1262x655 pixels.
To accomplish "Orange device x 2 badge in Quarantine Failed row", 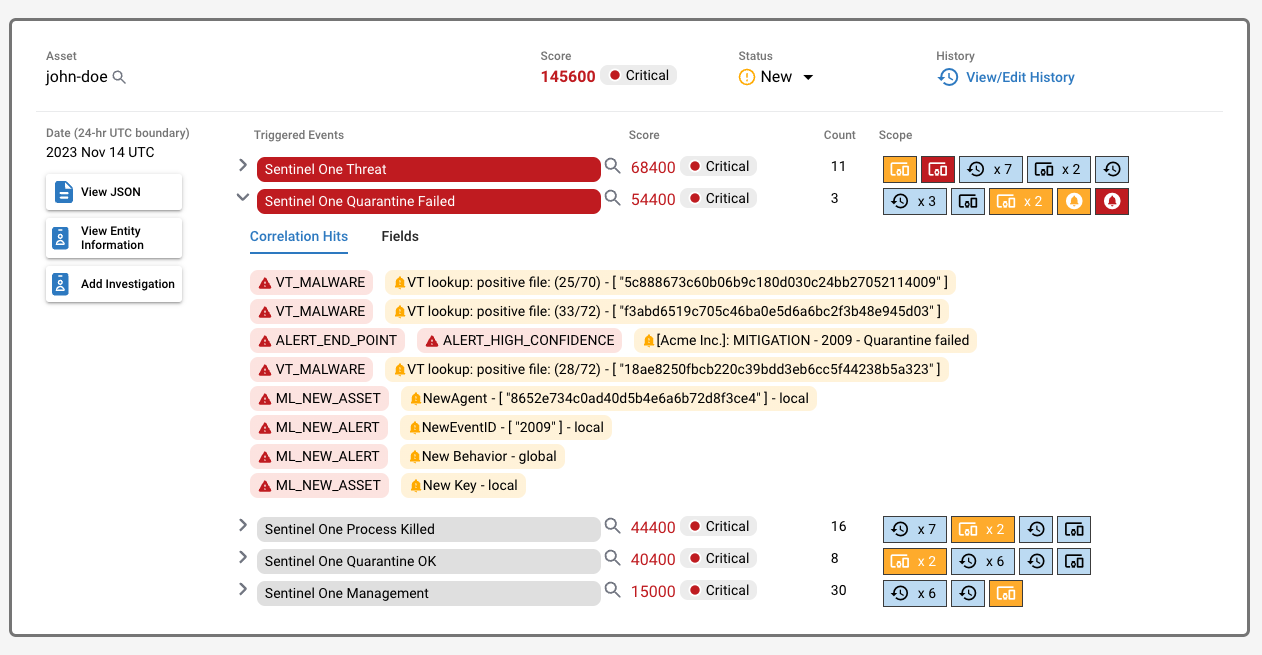I will (1021, 201).
